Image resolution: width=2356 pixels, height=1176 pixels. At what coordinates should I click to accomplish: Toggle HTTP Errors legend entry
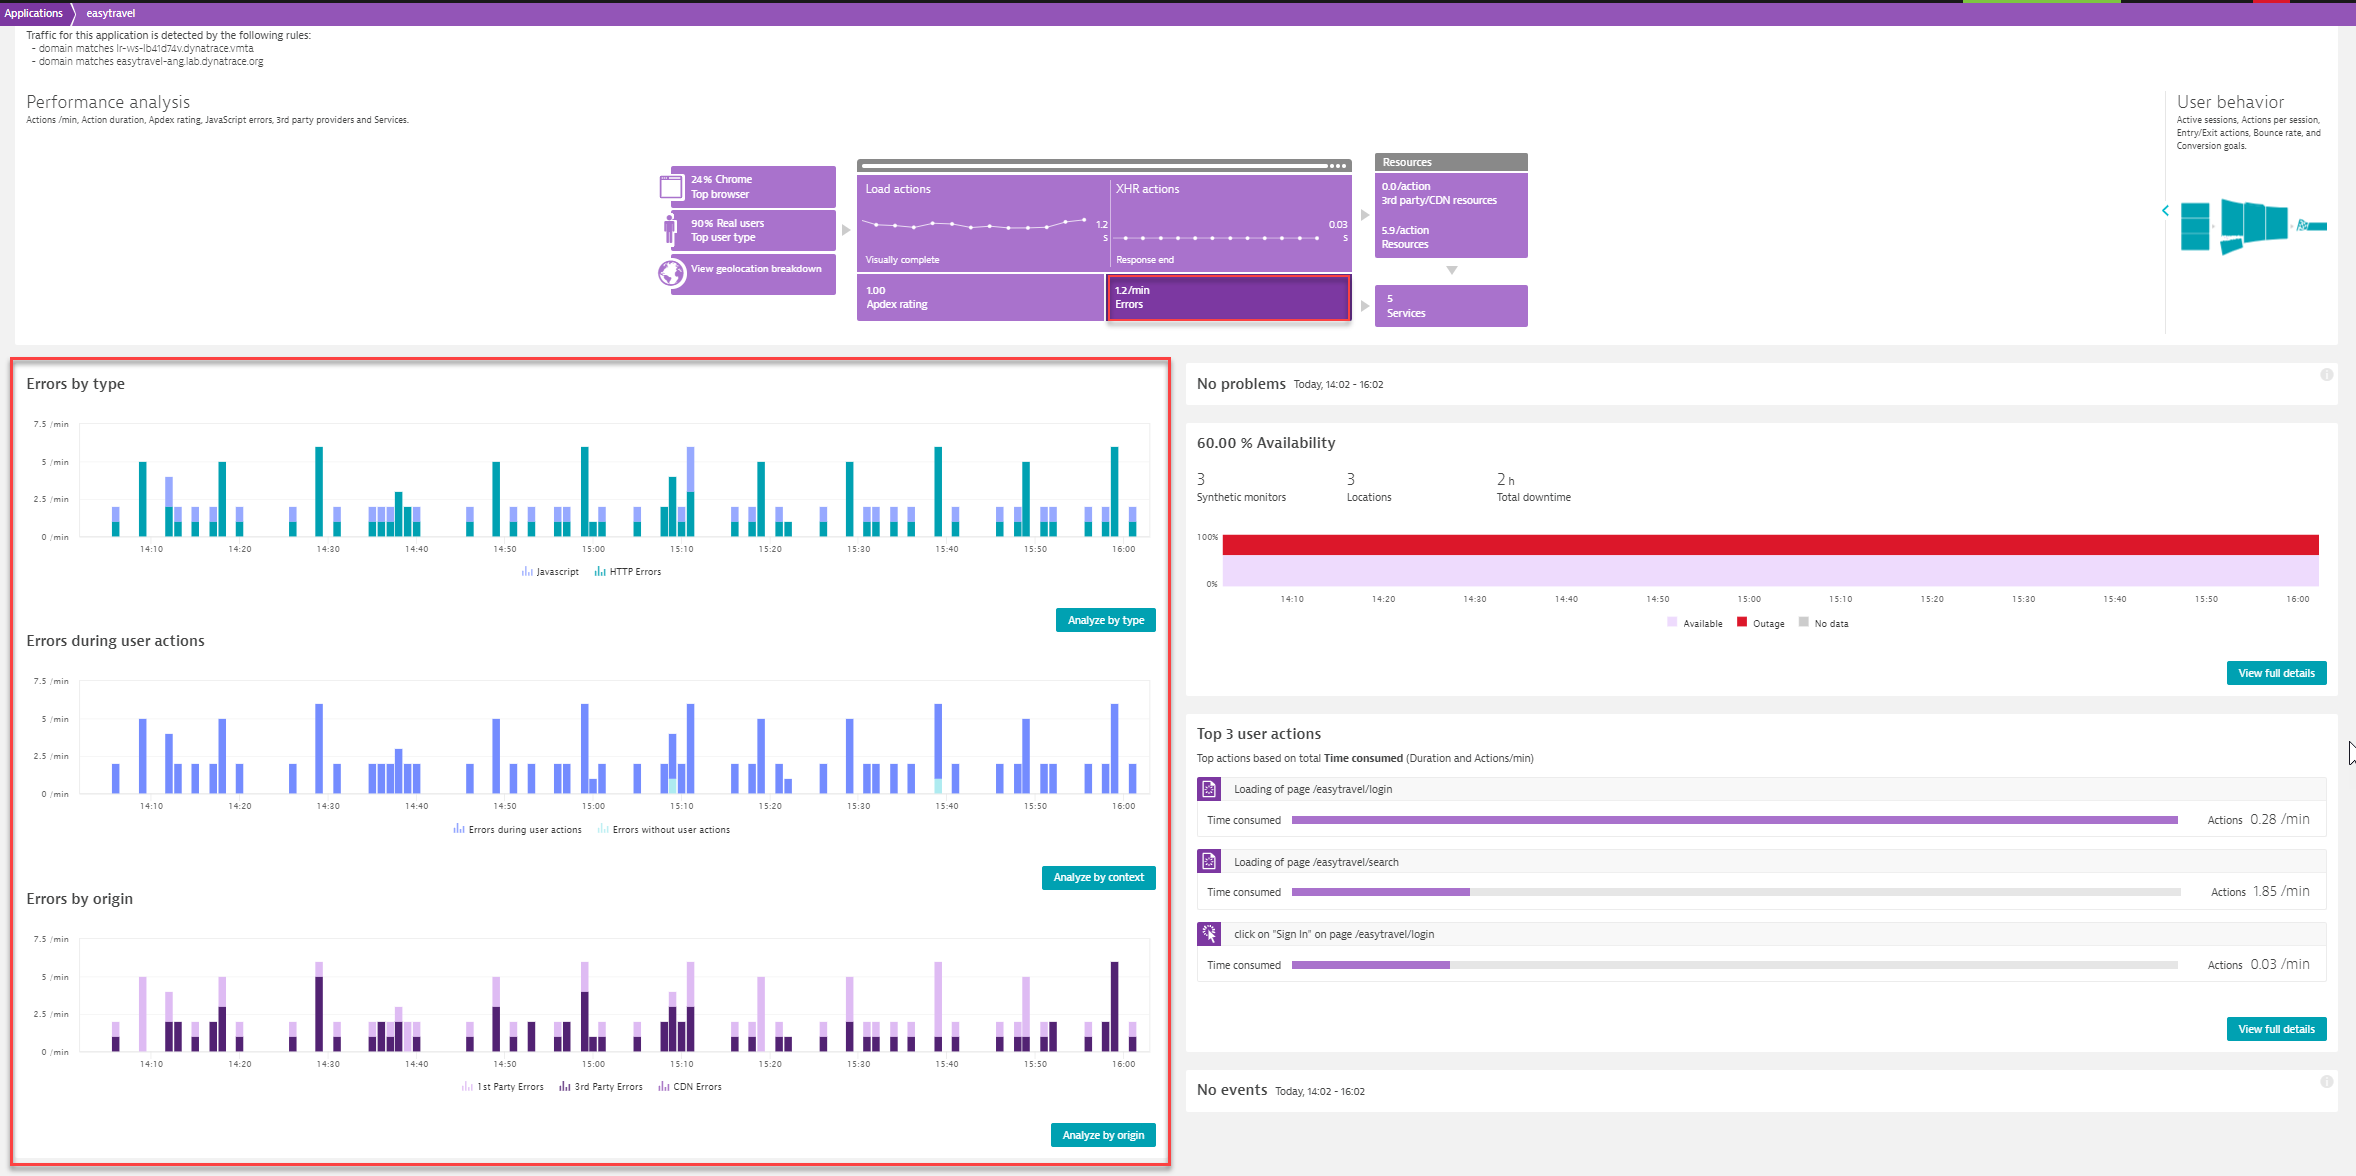point(628,572)
